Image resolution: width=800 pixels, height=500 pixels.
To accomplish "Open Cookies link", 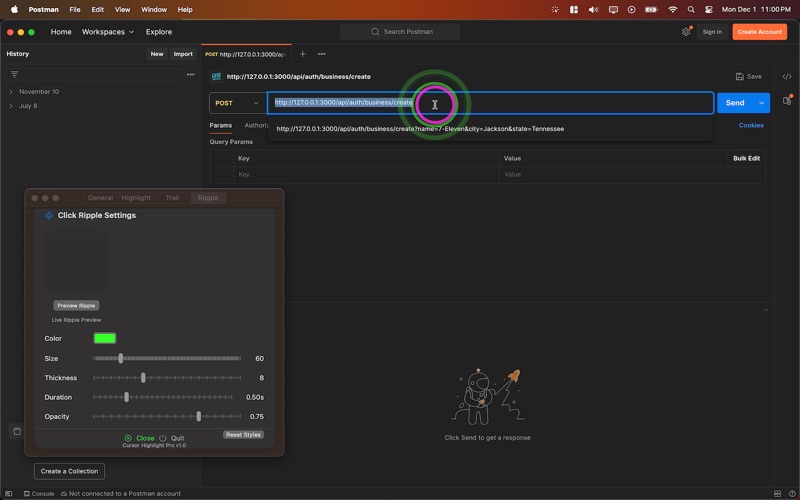I will click(751, 125).
